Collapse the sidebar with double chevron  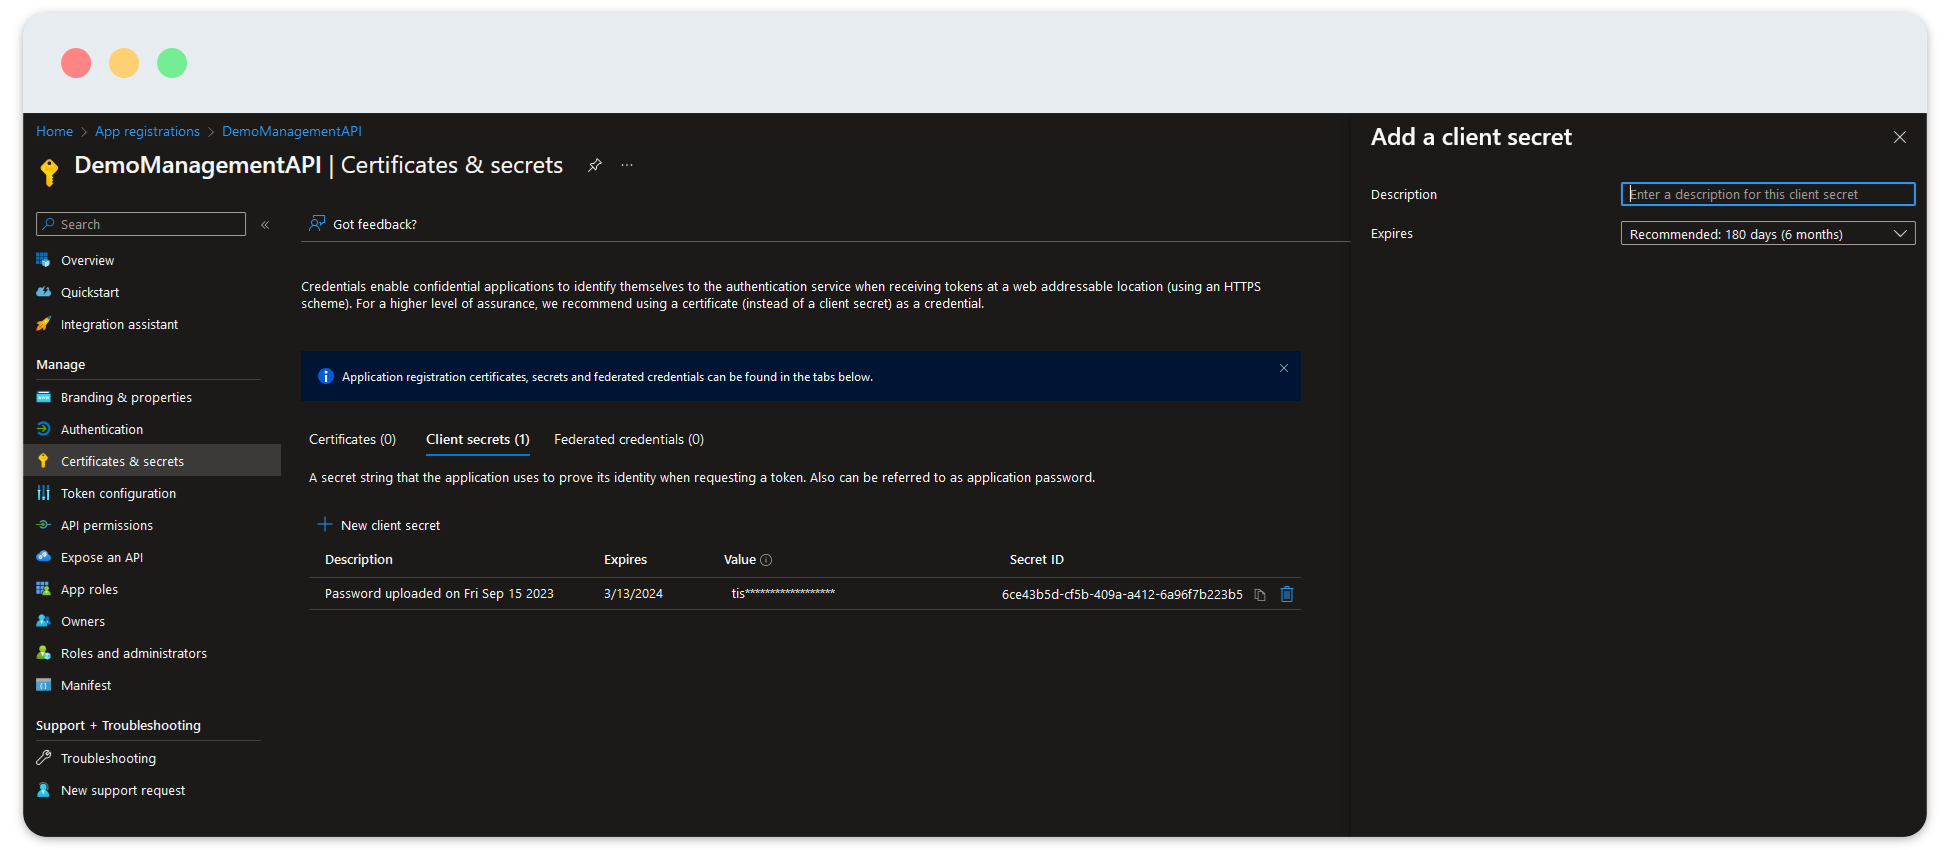click(x=265, y=225)
